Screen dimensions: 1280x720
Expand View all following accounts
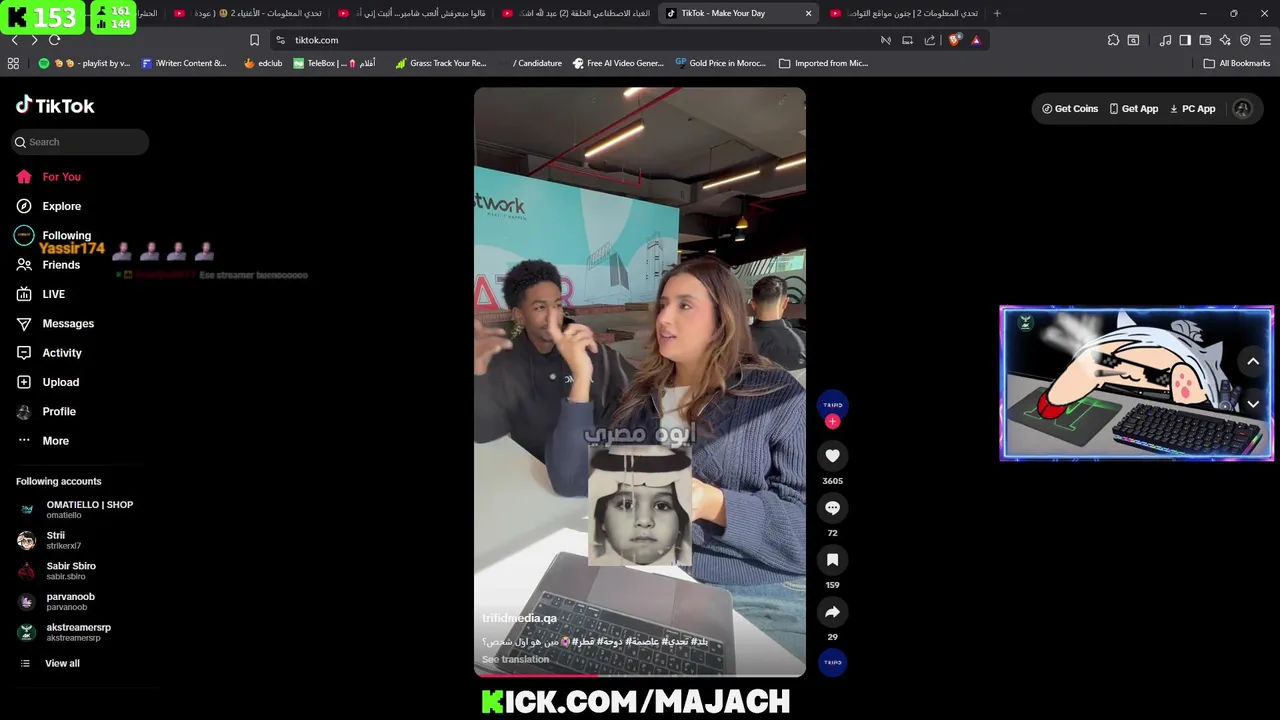pyautogui.click(x=50, y=663)
